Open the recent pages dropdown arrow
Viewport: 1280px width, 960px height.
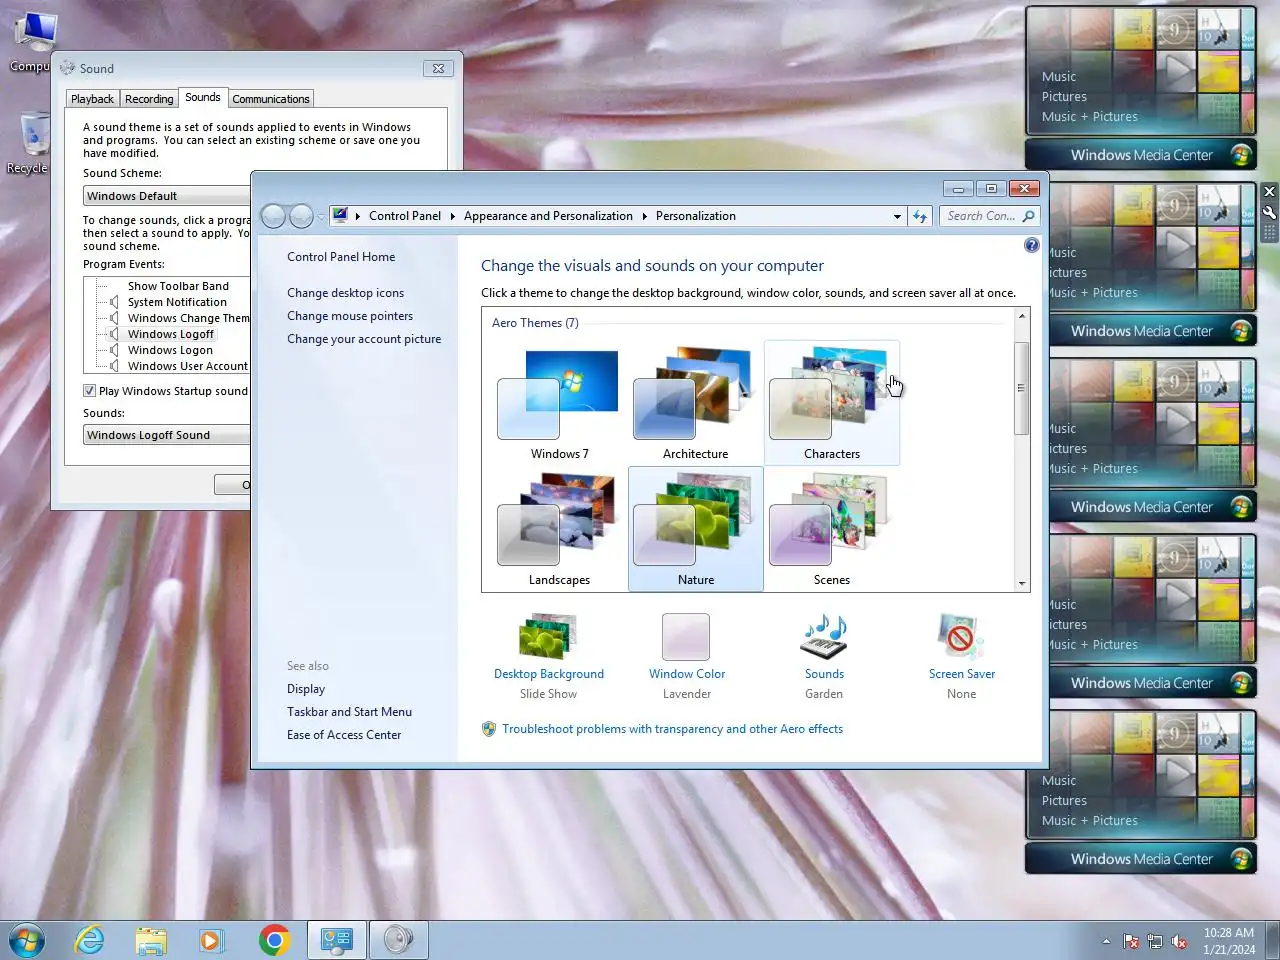coord(321,216)
